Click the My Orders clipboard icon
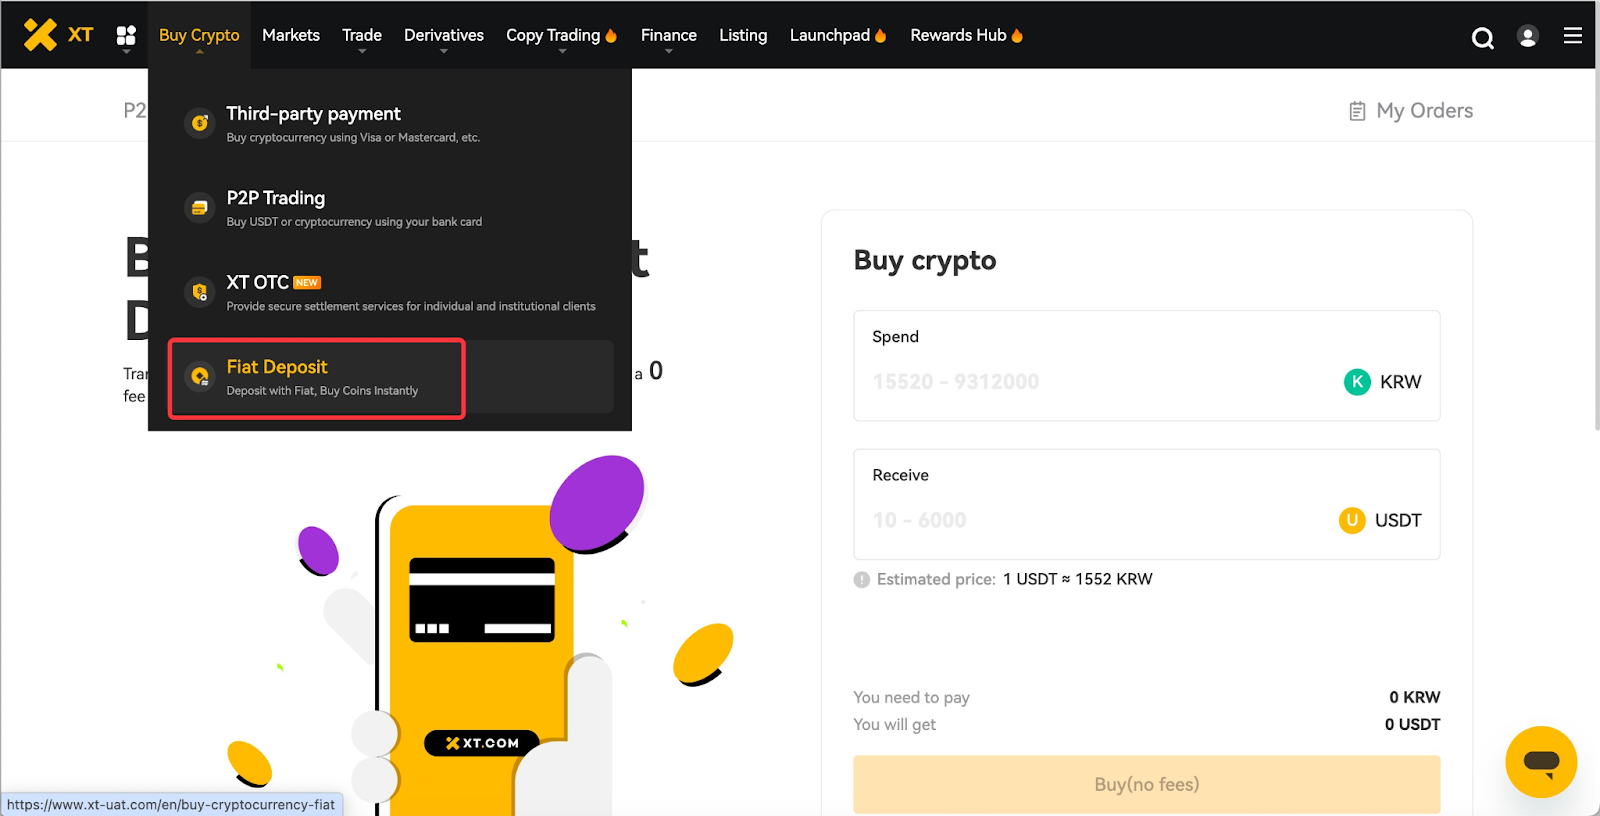This screenshot has height=816, width=1600. click(x=1357, y=111)
